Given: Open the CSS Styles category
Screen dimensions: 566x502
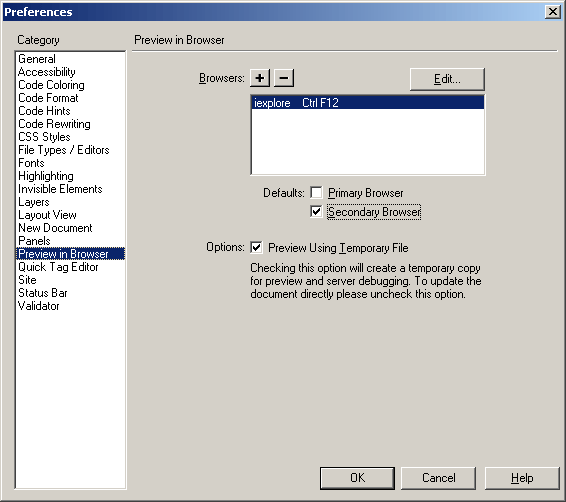Looking at the screenshot, I should pyautogui.click(x=44, y=137).
